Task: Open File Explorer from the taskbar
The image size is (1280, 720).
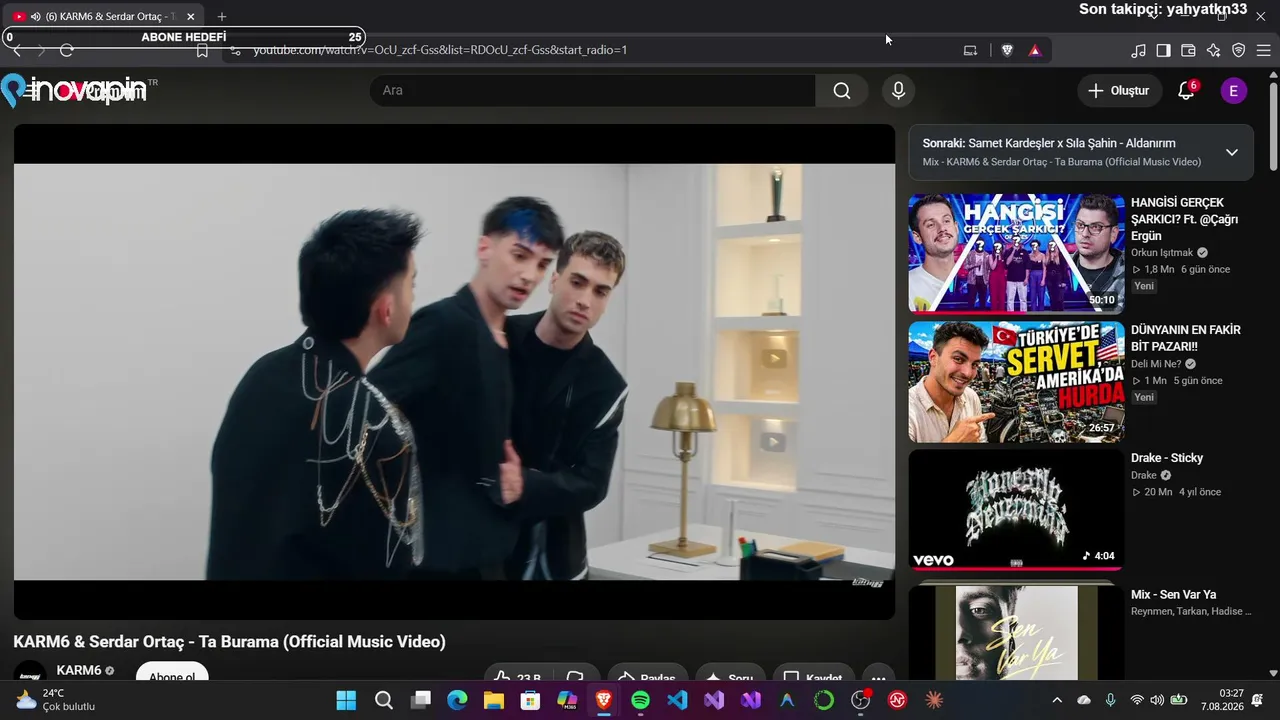Action: (494, 700)
